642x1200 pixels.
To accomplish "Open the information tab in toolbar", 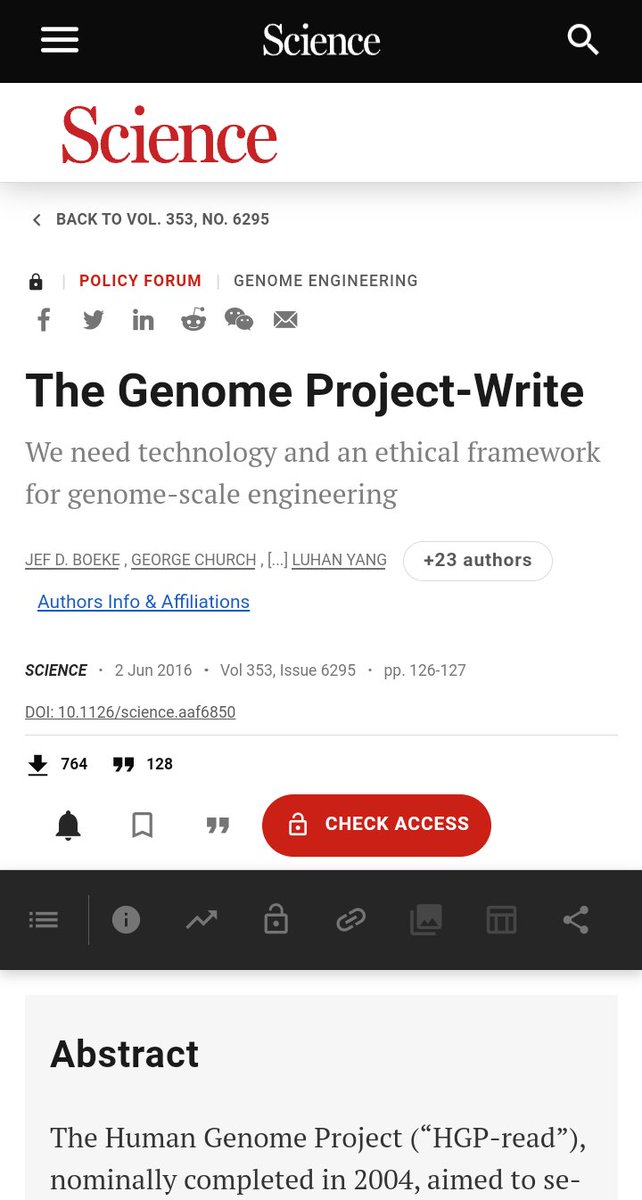I will (x=126, y=920).
